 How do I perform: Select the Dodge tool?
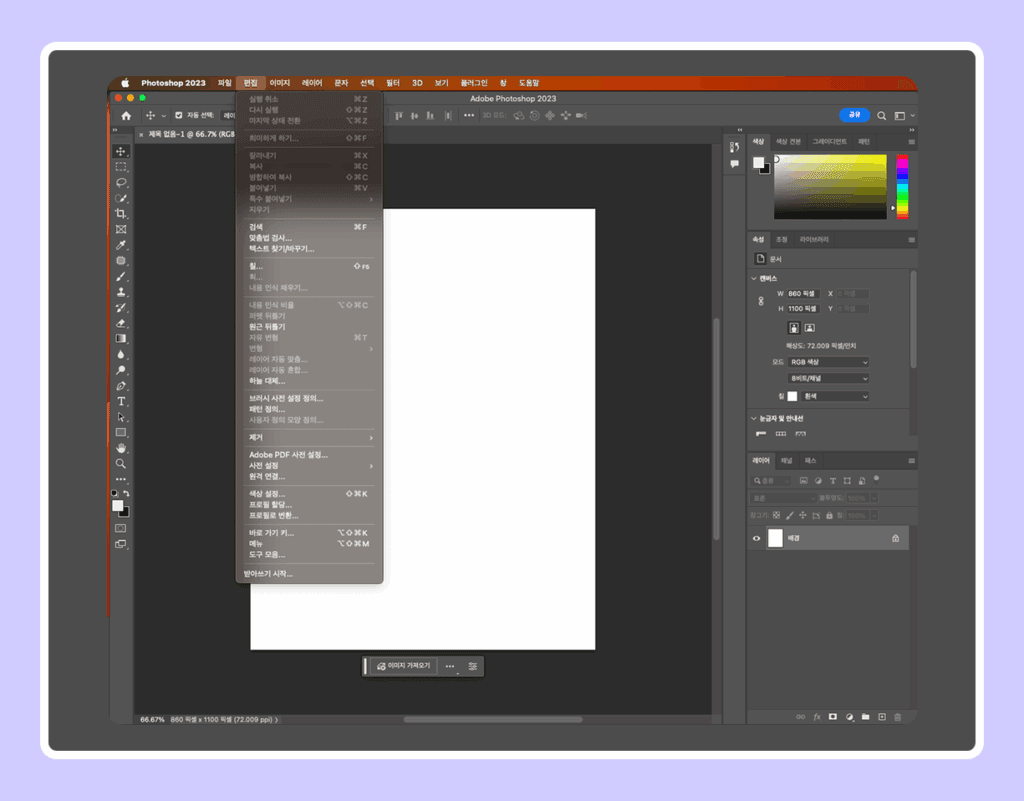pyautogui.click(x=121, y=370)
